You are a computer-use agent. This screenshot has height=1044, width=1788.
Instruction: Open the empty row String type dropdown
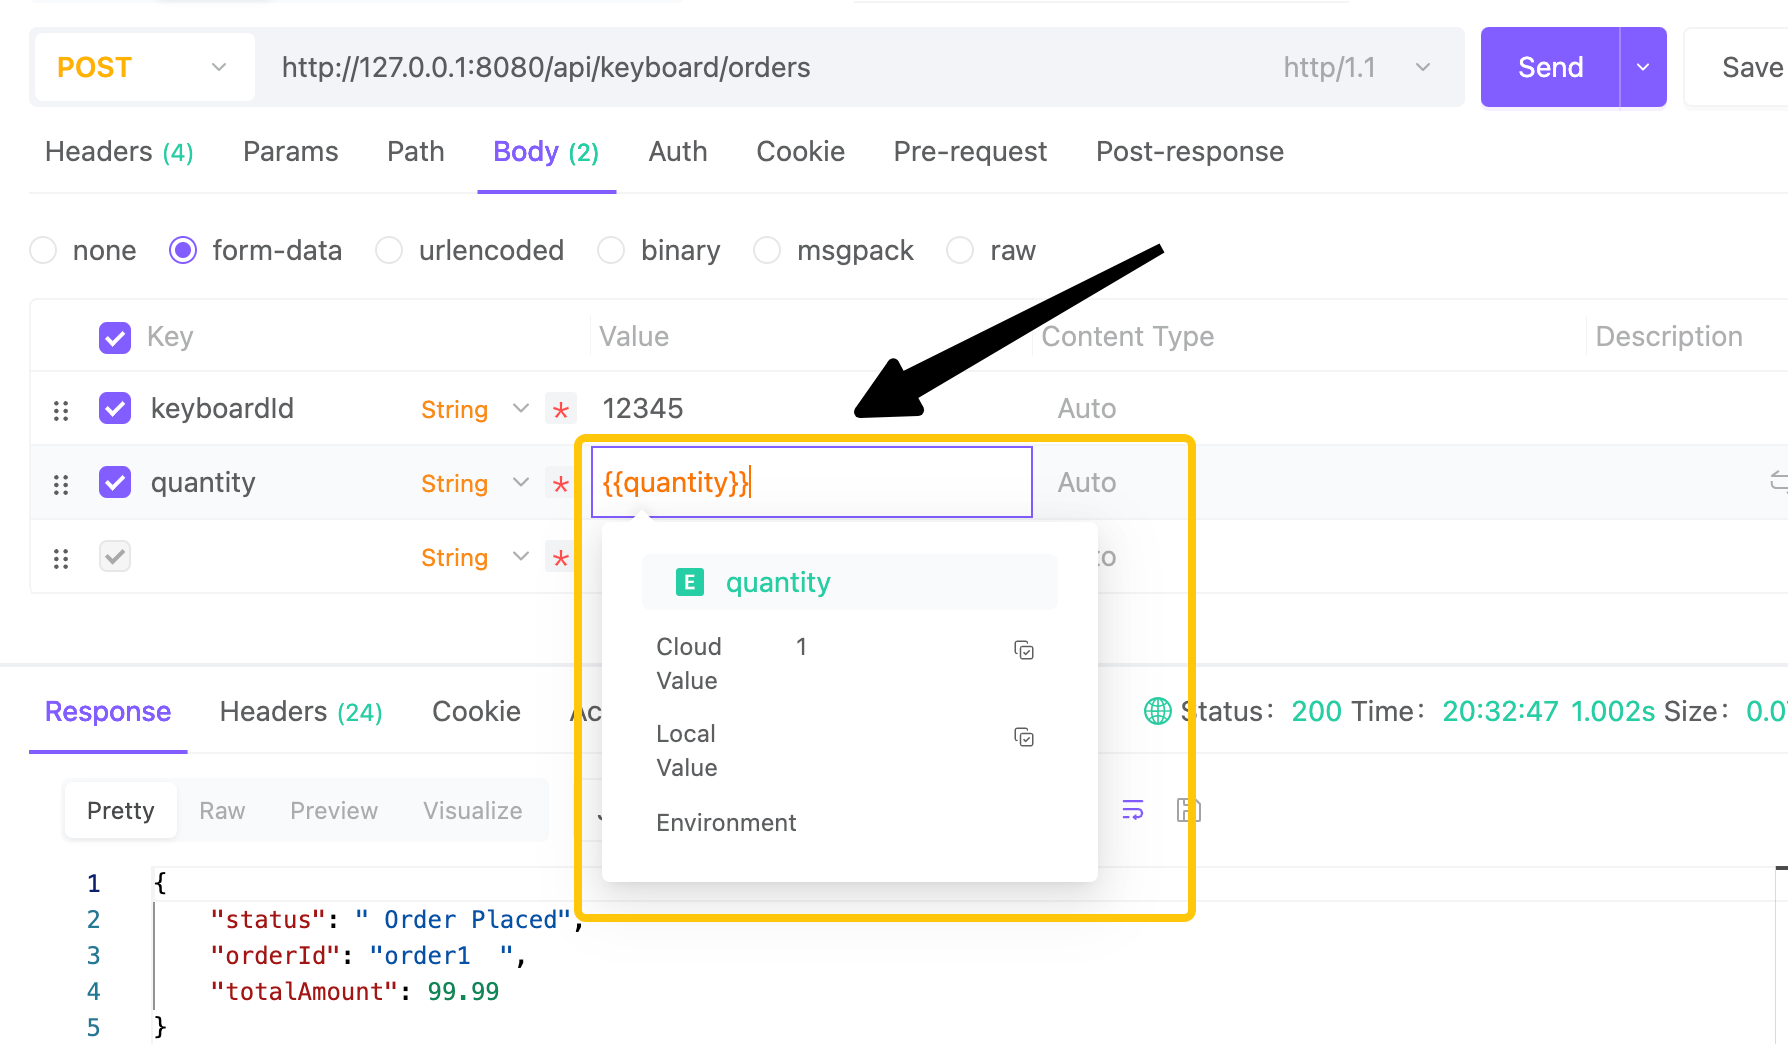pyautogui.click(x=475, y=557)
